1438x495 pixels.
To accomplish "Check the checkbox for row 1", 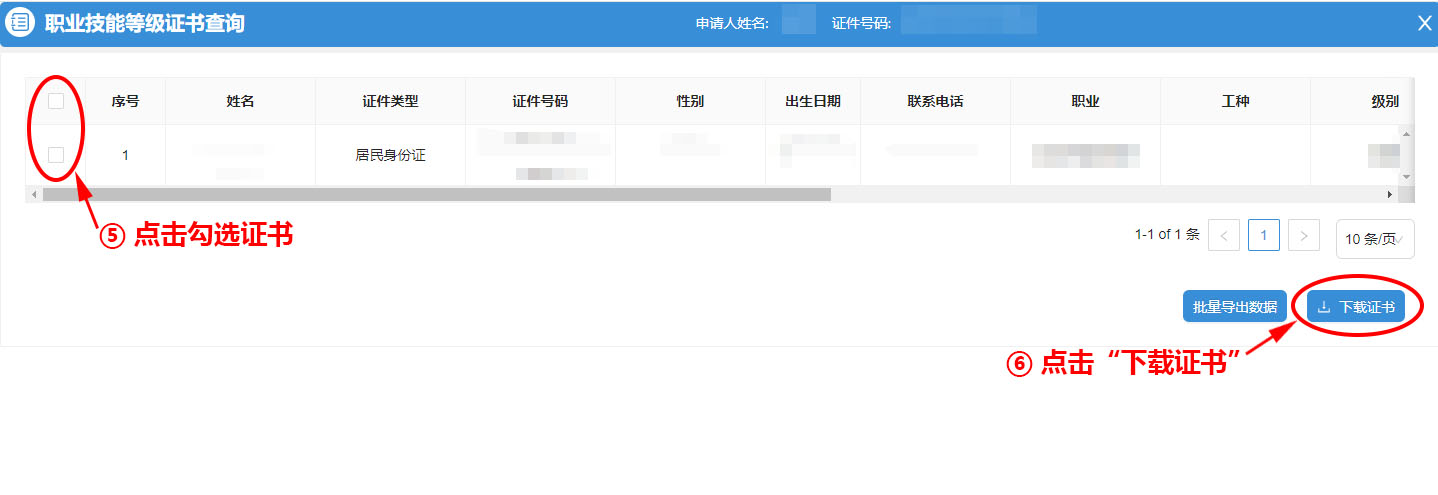I will click(56, 155).
